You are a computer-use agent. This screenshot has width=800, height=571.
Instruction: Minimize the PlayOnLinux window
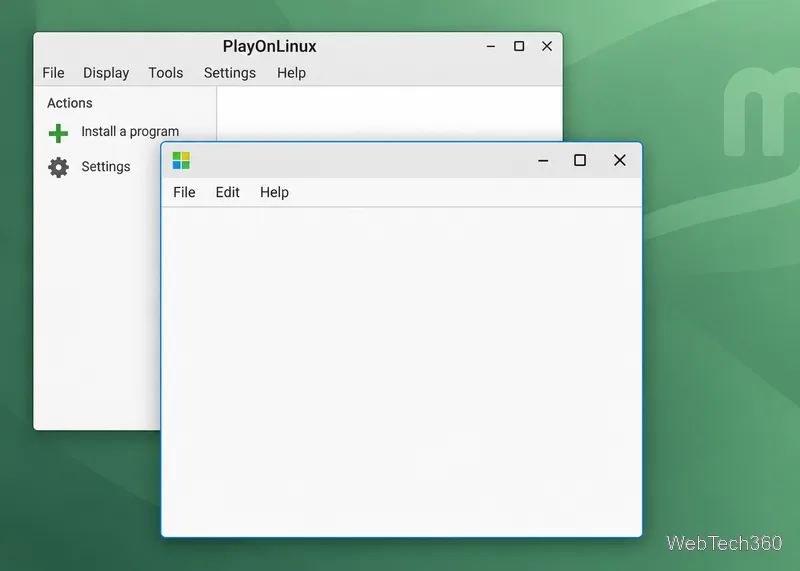tap(491, 46)
